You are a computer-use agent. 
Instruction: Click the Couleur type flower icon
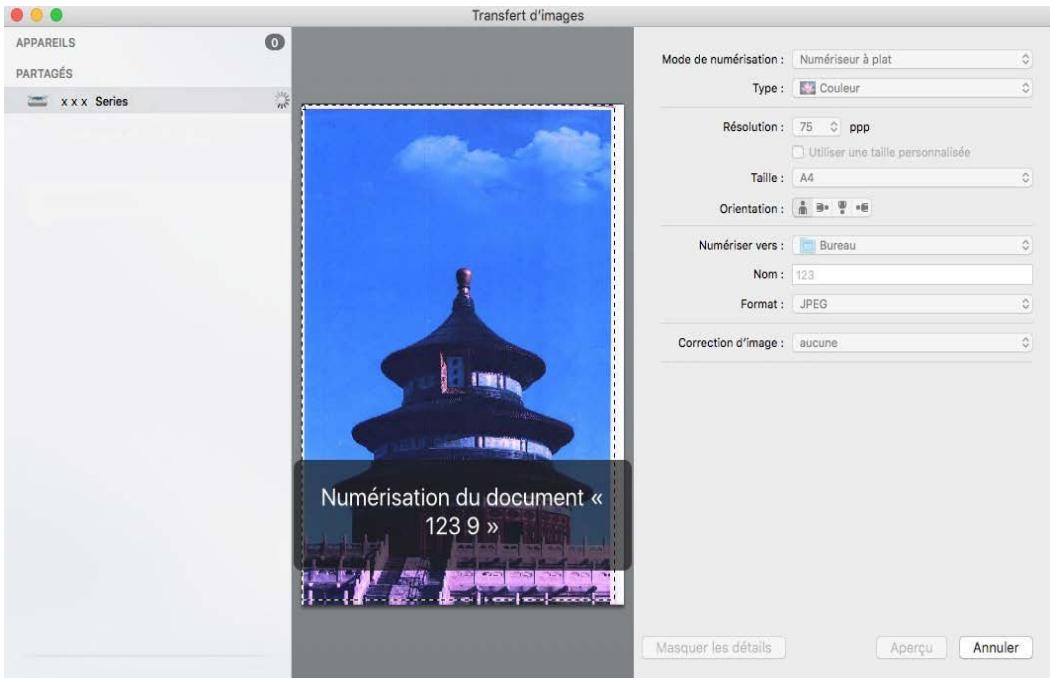coord(806,88)
